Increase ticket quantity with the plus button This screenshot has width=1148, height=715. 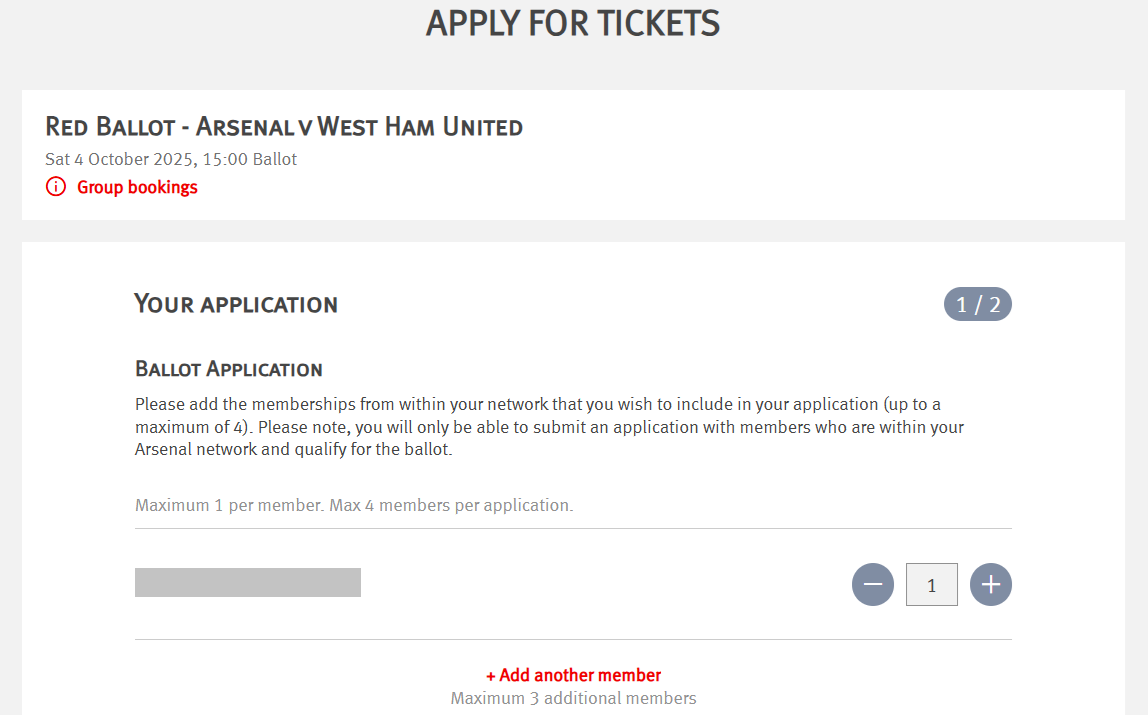tap(991, 585)
